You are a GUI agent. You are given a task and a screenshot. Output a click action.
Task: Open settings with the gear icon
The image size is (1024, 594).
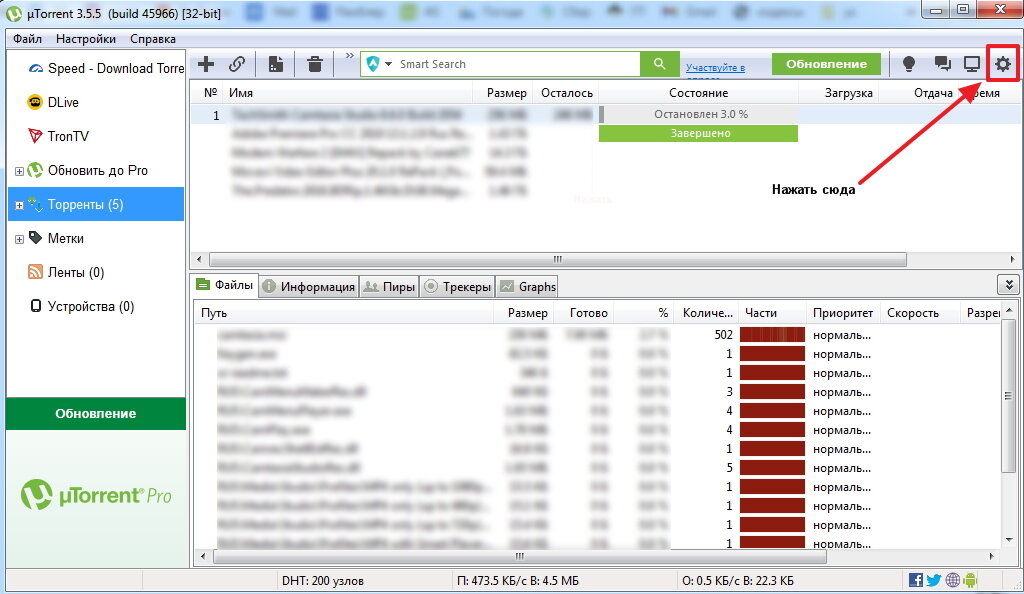[x=1002, y=64]
